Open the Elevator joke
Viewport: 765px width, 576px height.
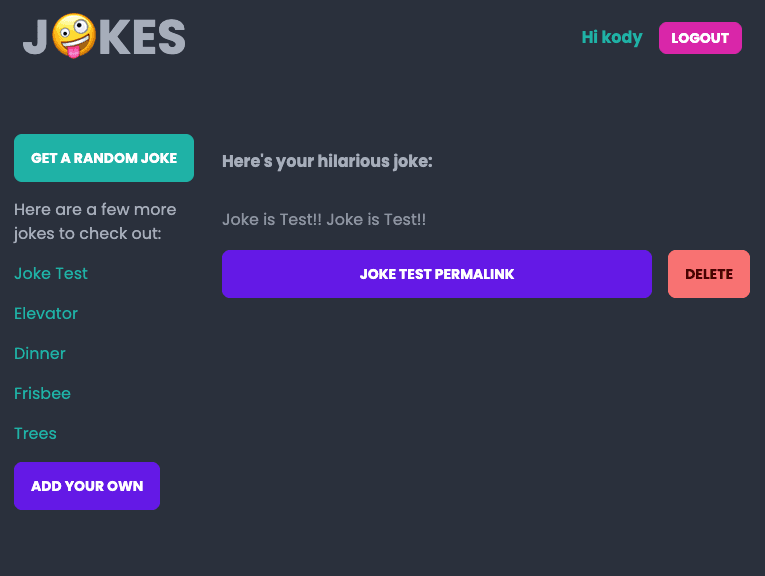(46, 313)
